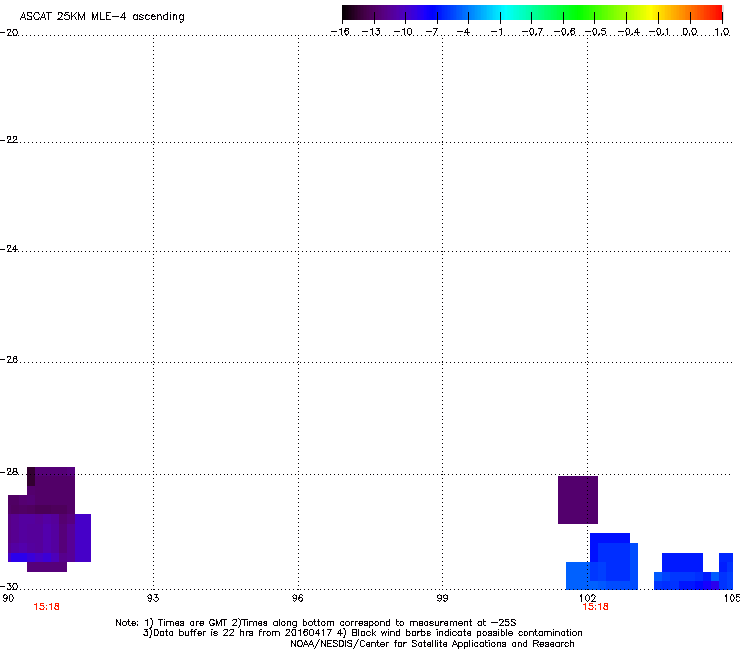Screen dimensions: 740x650
Task: Click the 93 longitude axis label
Action: 153,598
